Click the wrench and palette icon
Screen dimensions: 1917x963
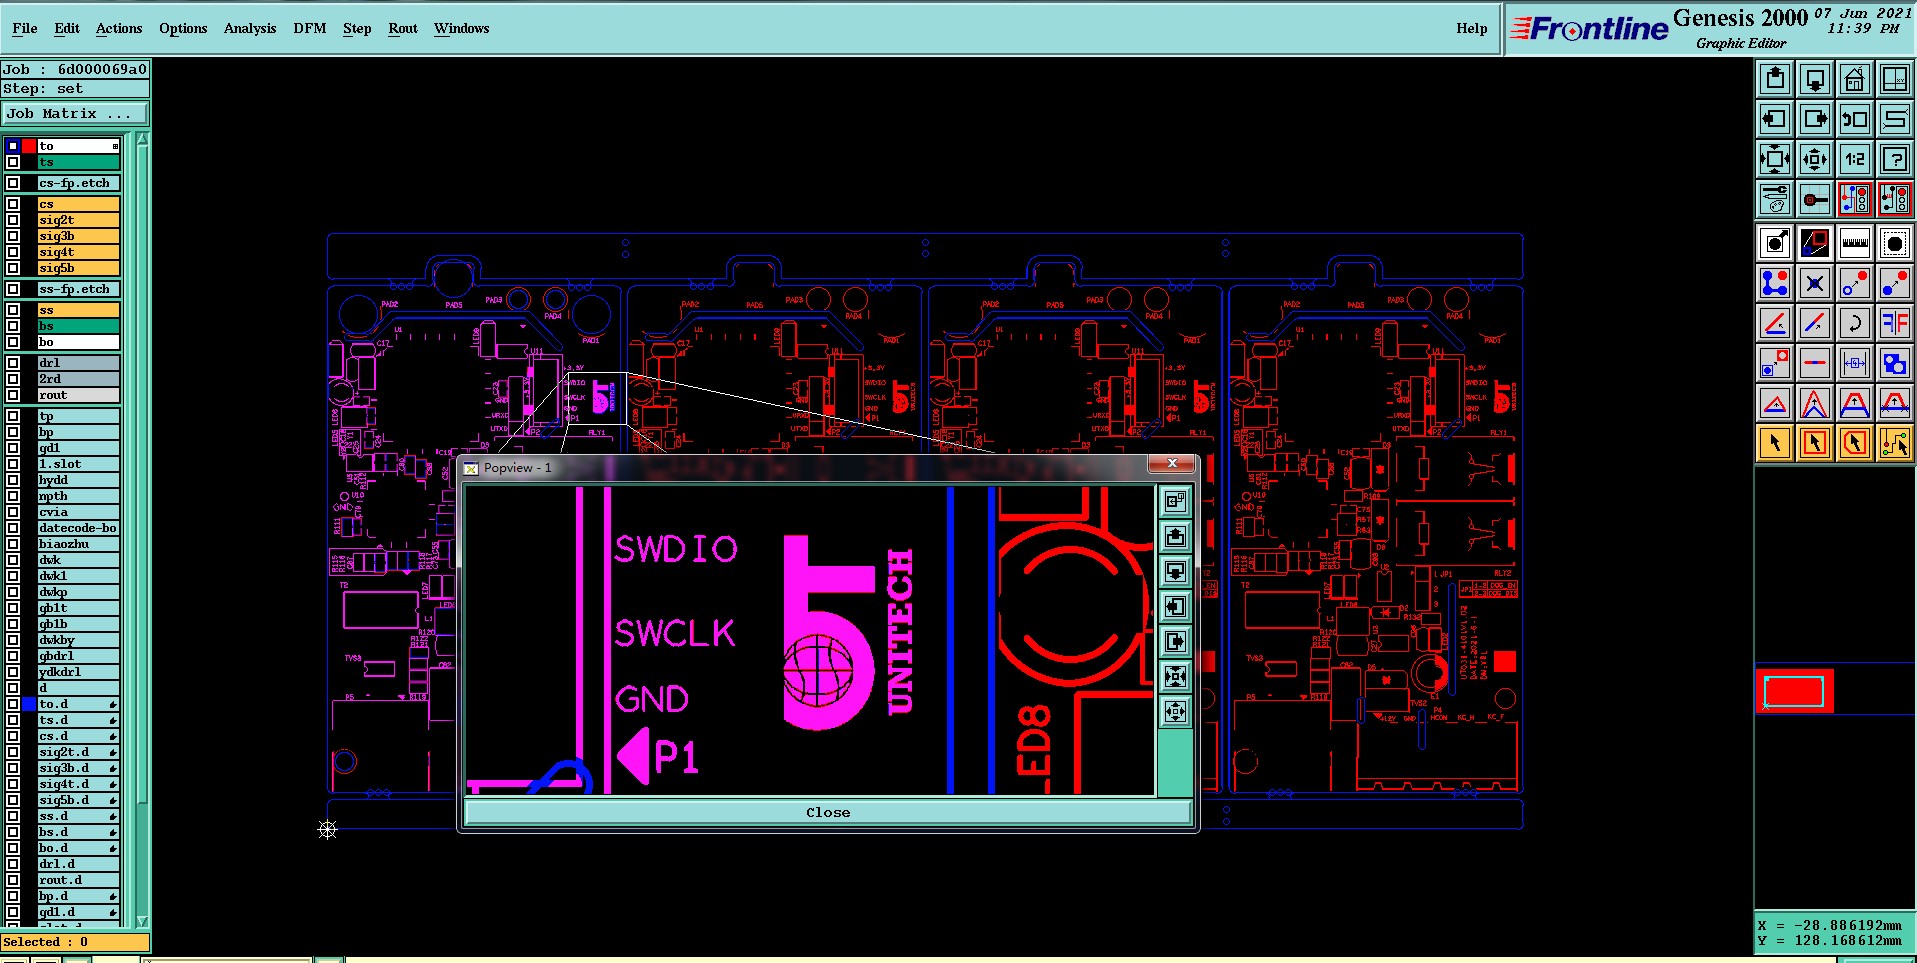click(x=1775, y=199)
